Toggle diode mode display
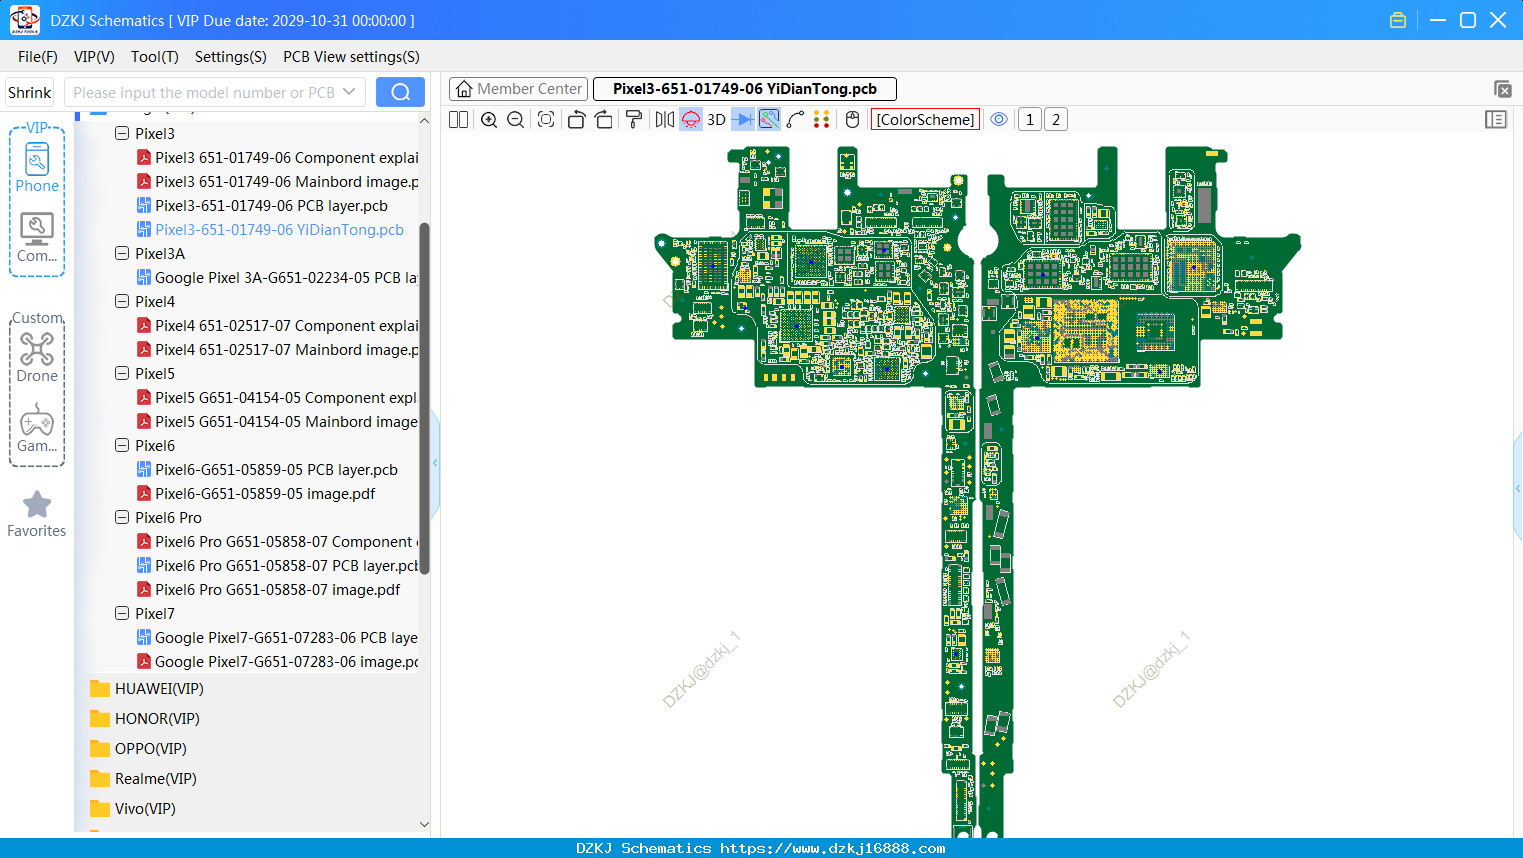 click(x=743, y=120)
